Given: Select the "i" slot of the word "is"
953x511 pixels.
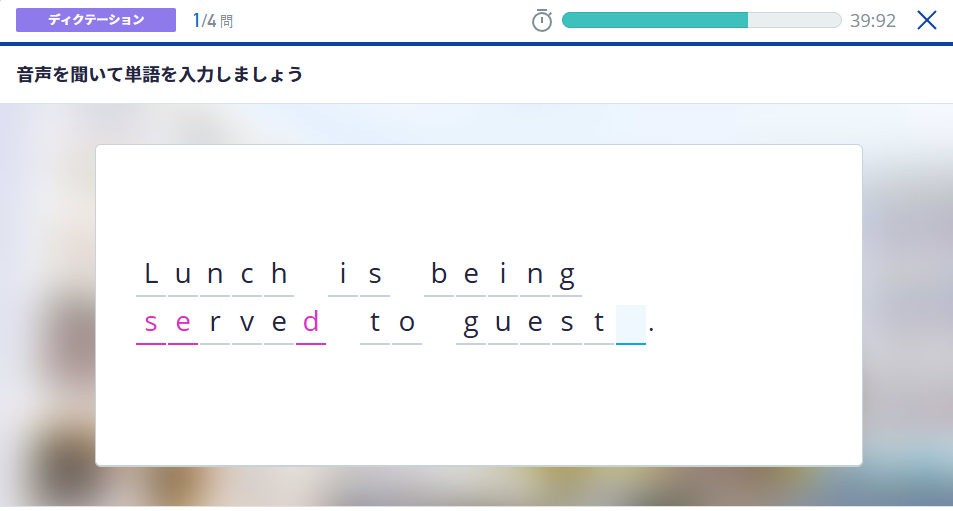Looking at the screenshot, I should point(343,275).
